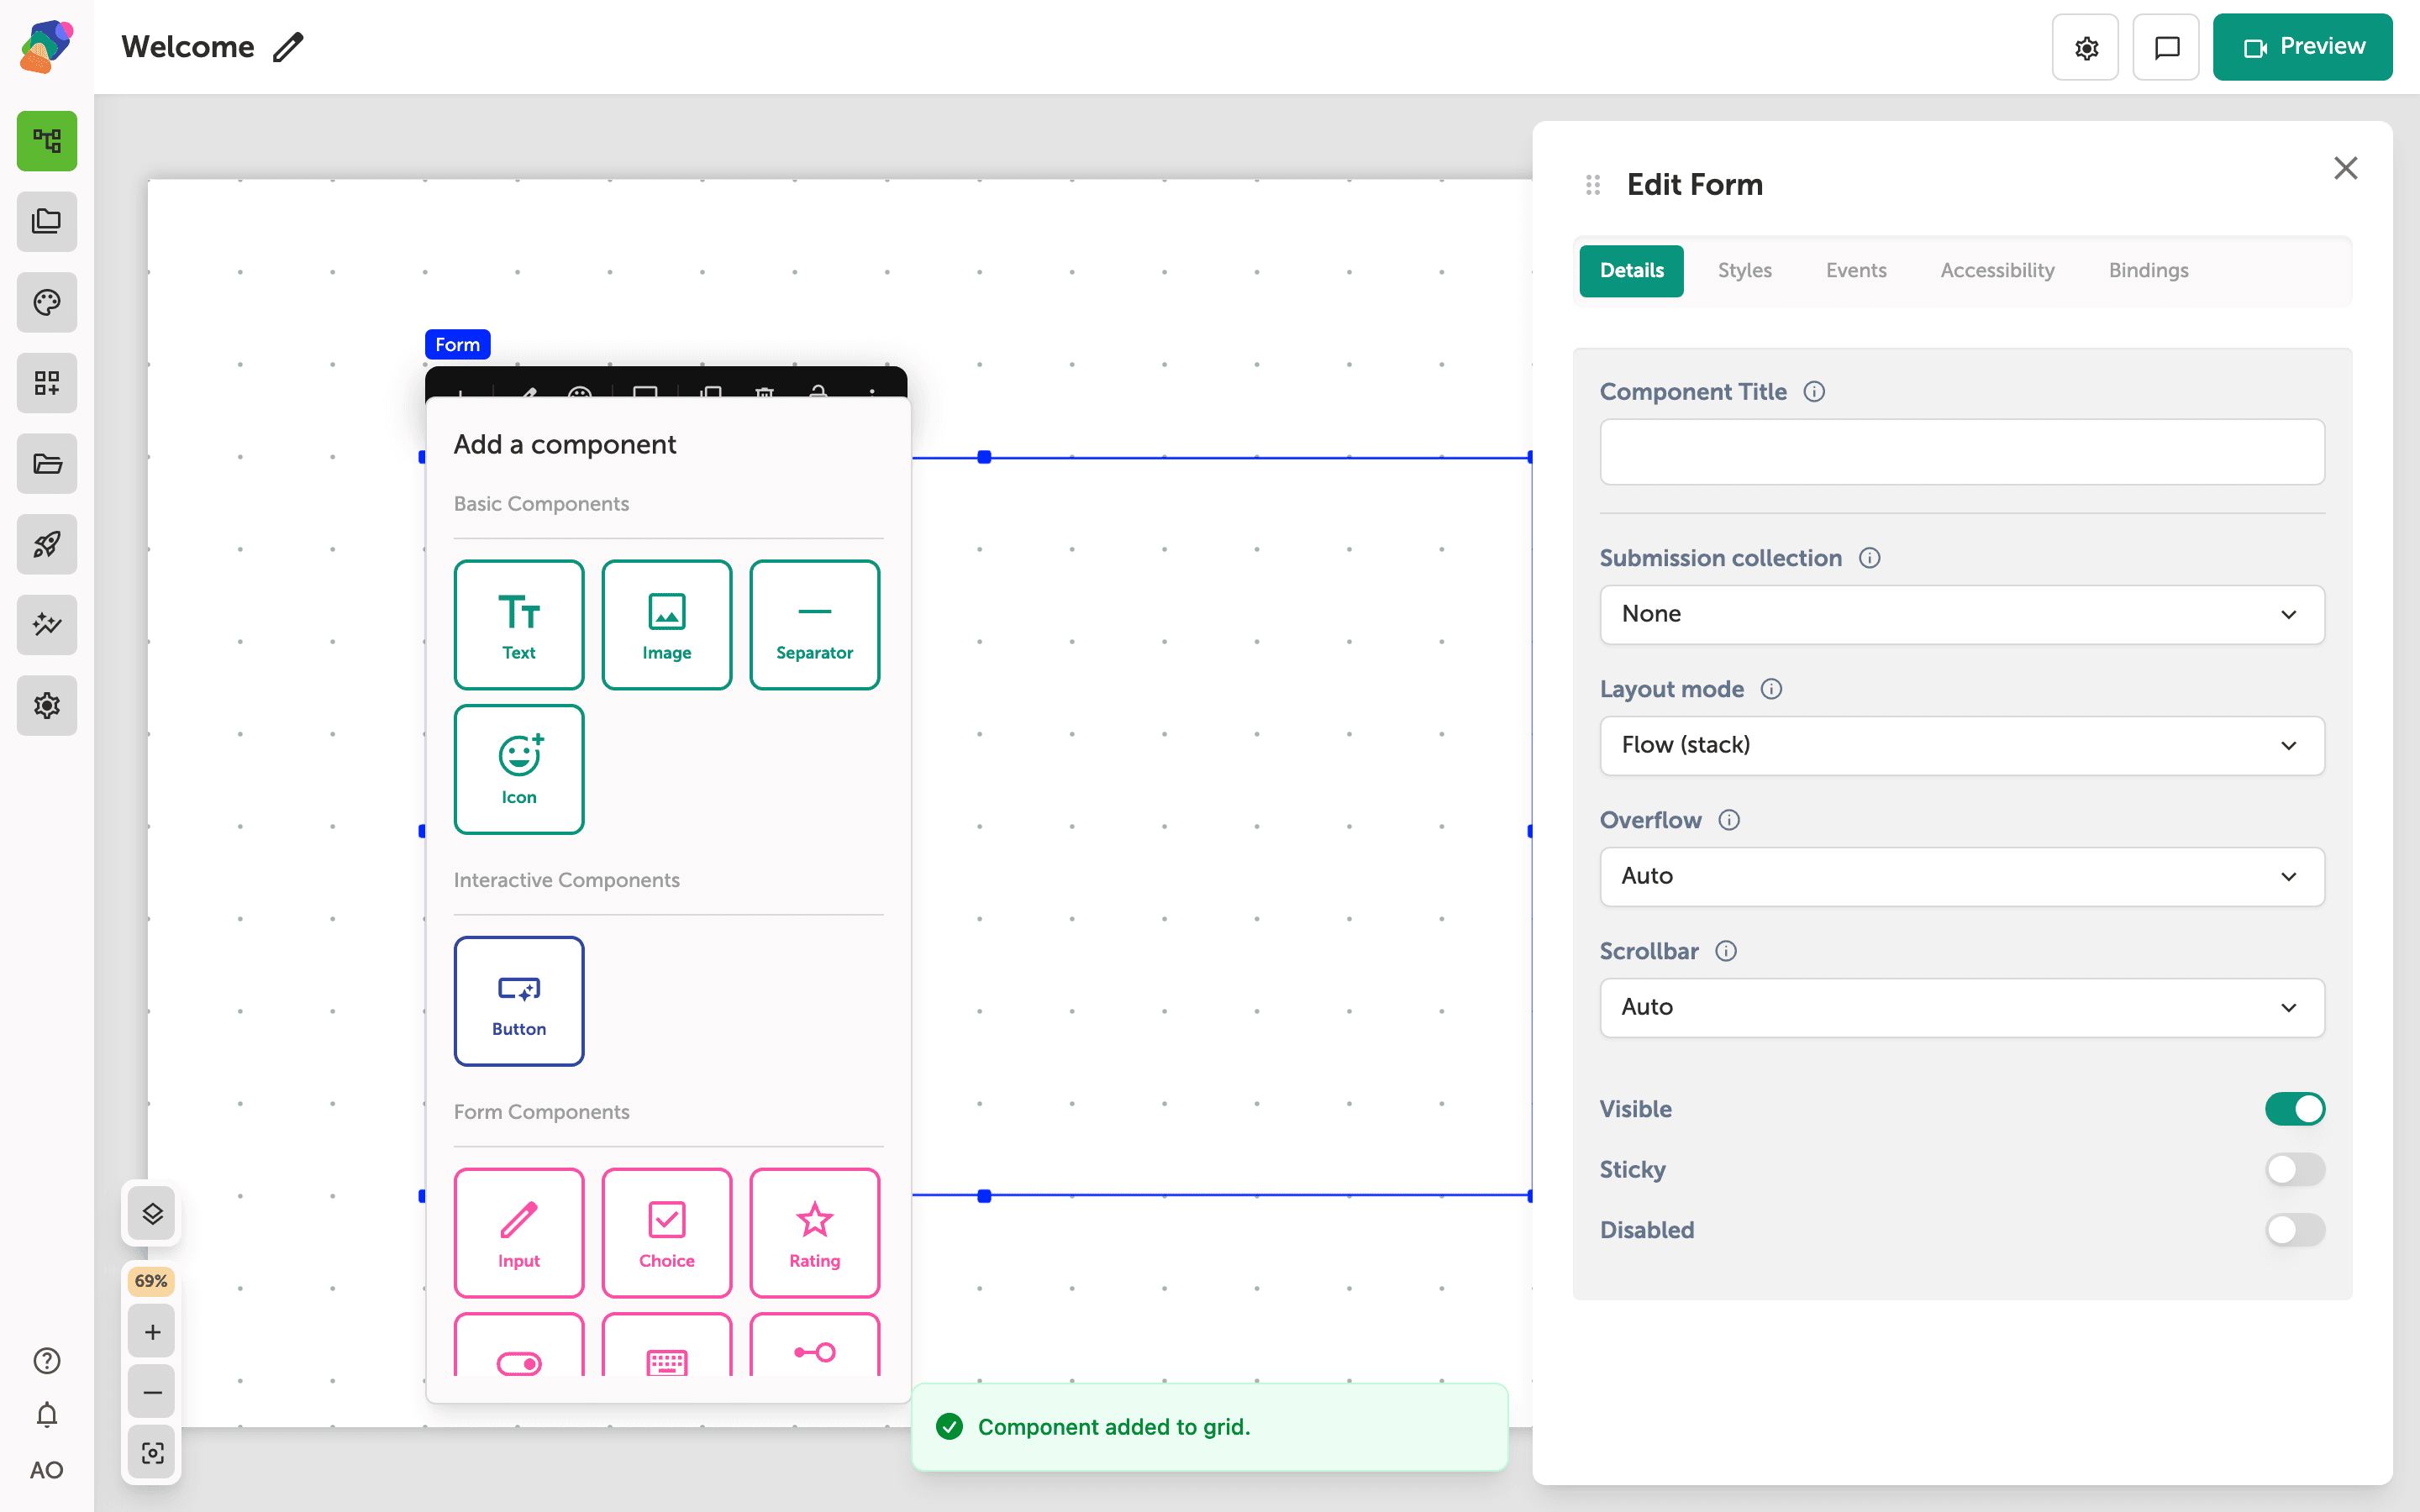Open the add-widgets grid icon in sidebar
Screen dimensions: 2420x1512
click(x=47, y=383)
